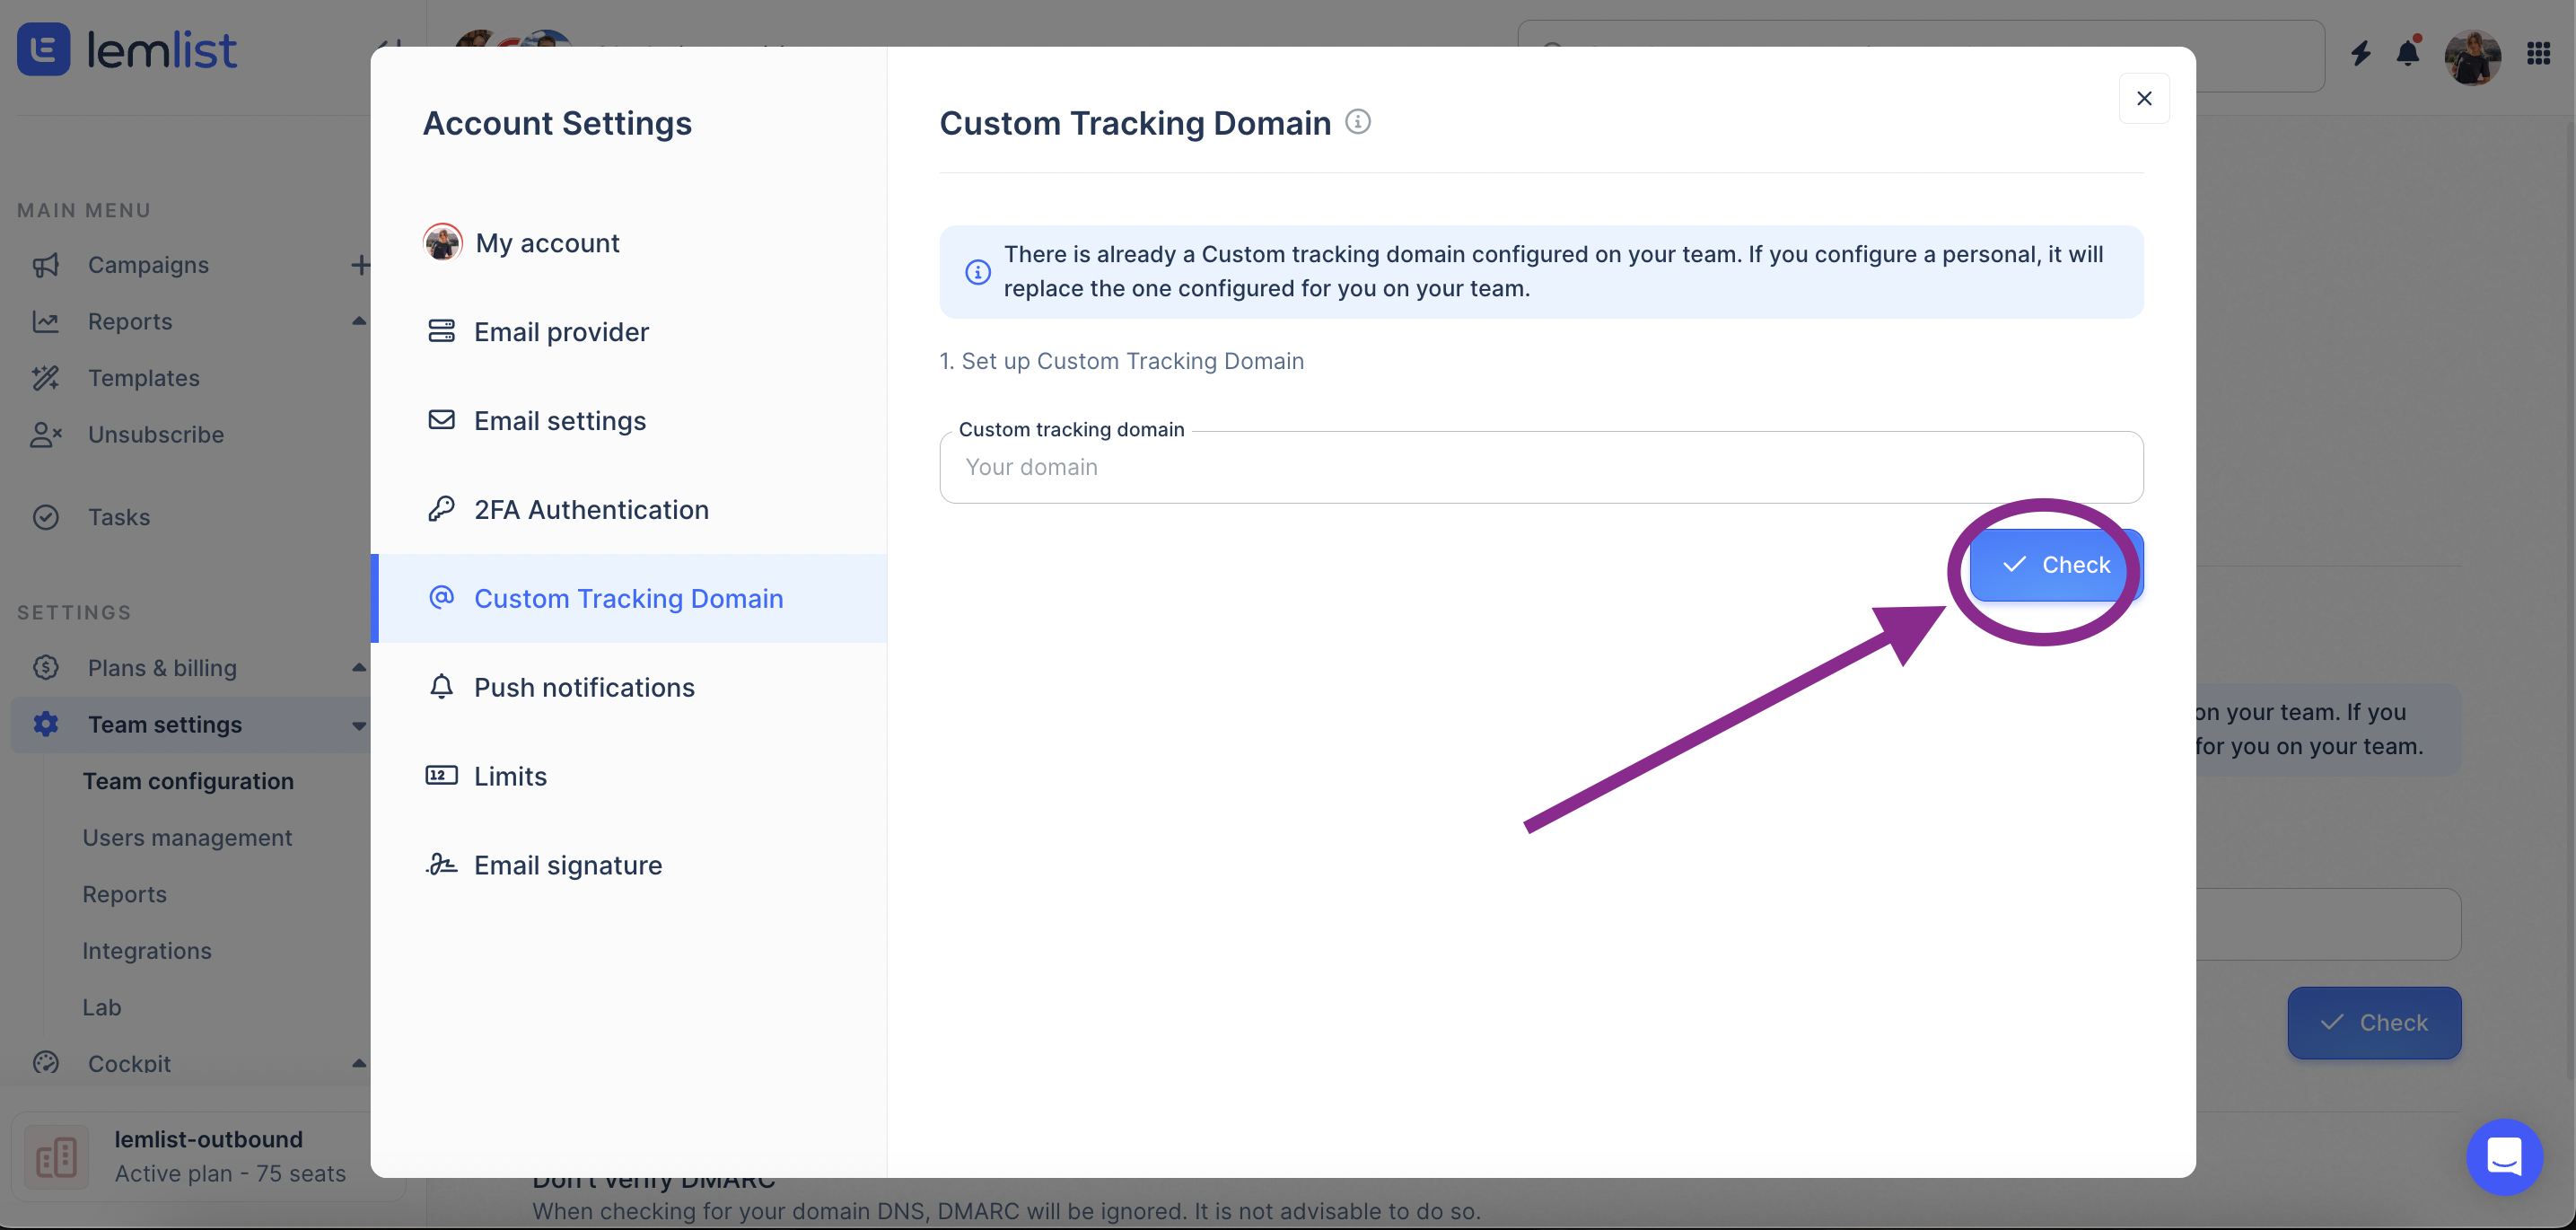Click the Templates magic wand icon

point(46,378)
